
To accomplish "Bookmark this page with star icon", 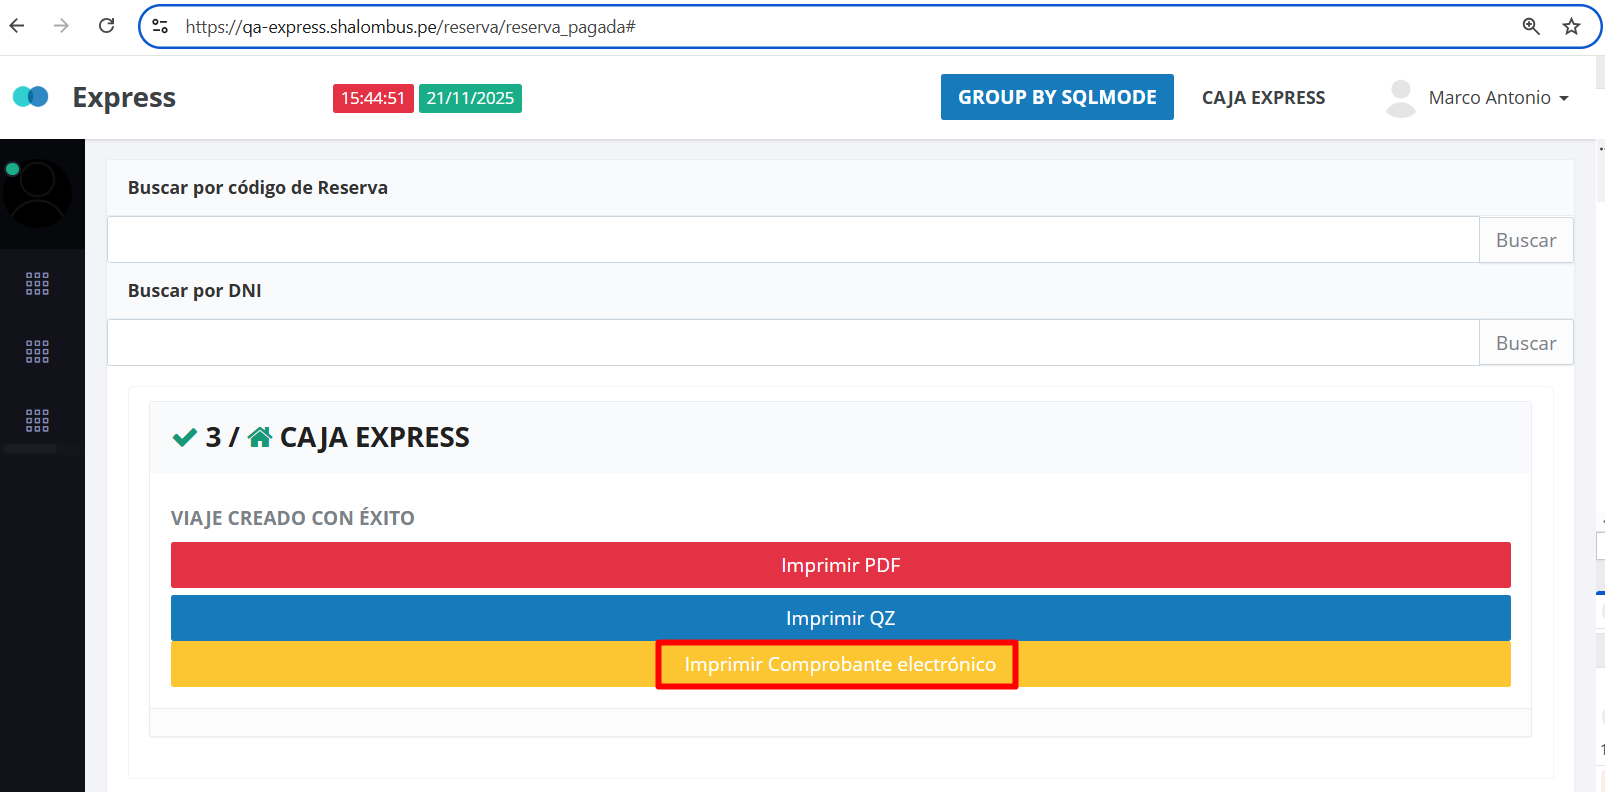I will point(1571,27).
